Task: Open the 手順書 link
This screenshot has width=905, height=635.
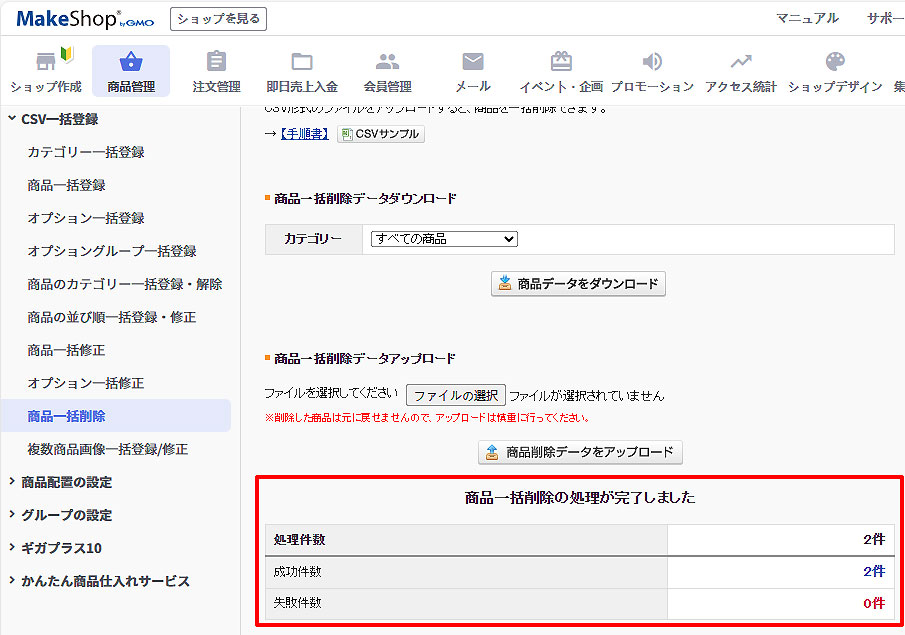Action: 303,134
